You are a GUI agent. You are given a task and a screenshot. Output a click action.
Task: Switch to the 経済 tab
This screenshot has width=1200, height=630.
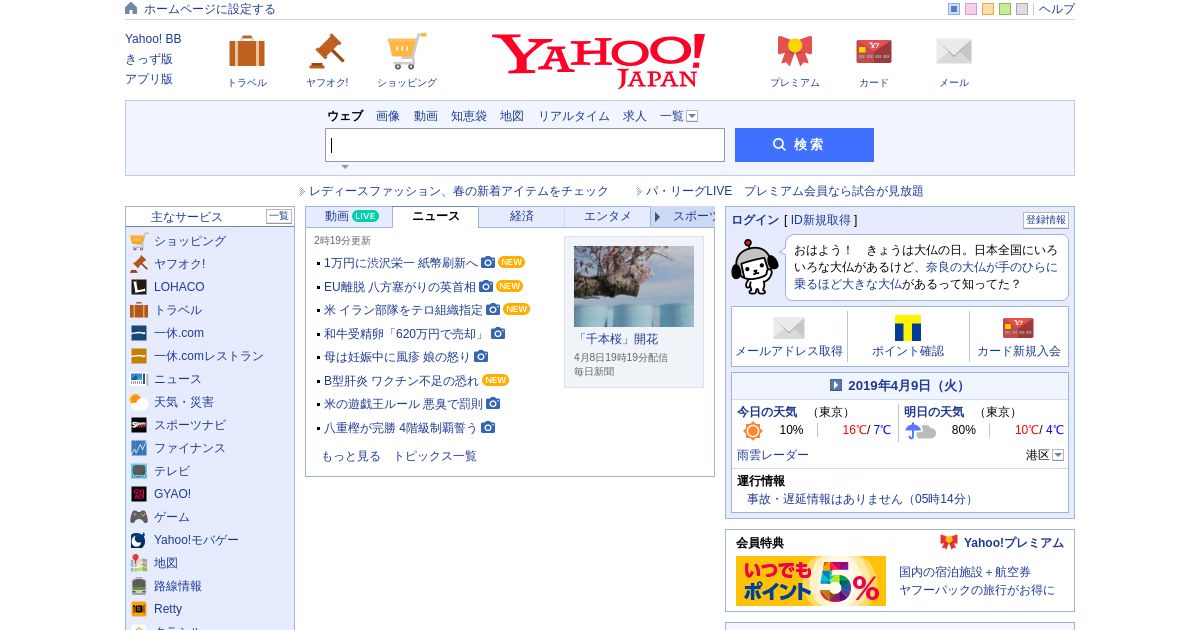click(x=522, y=216)
